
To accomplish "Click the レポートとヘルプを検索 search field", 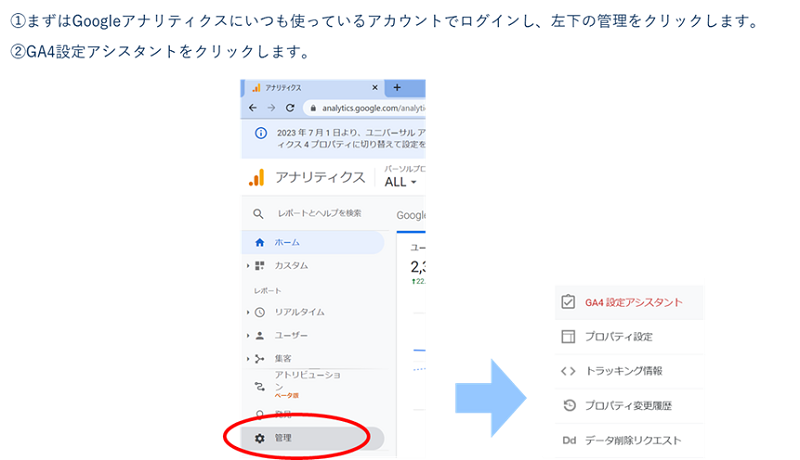I will [319, 213].
